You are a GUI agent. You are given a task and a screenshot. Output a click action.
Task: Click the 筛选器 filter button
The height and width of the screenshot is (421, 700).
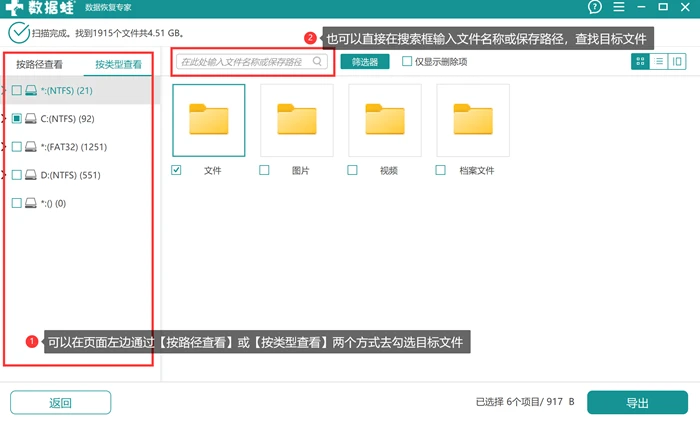pyautogui.click(x=365, y=62)
